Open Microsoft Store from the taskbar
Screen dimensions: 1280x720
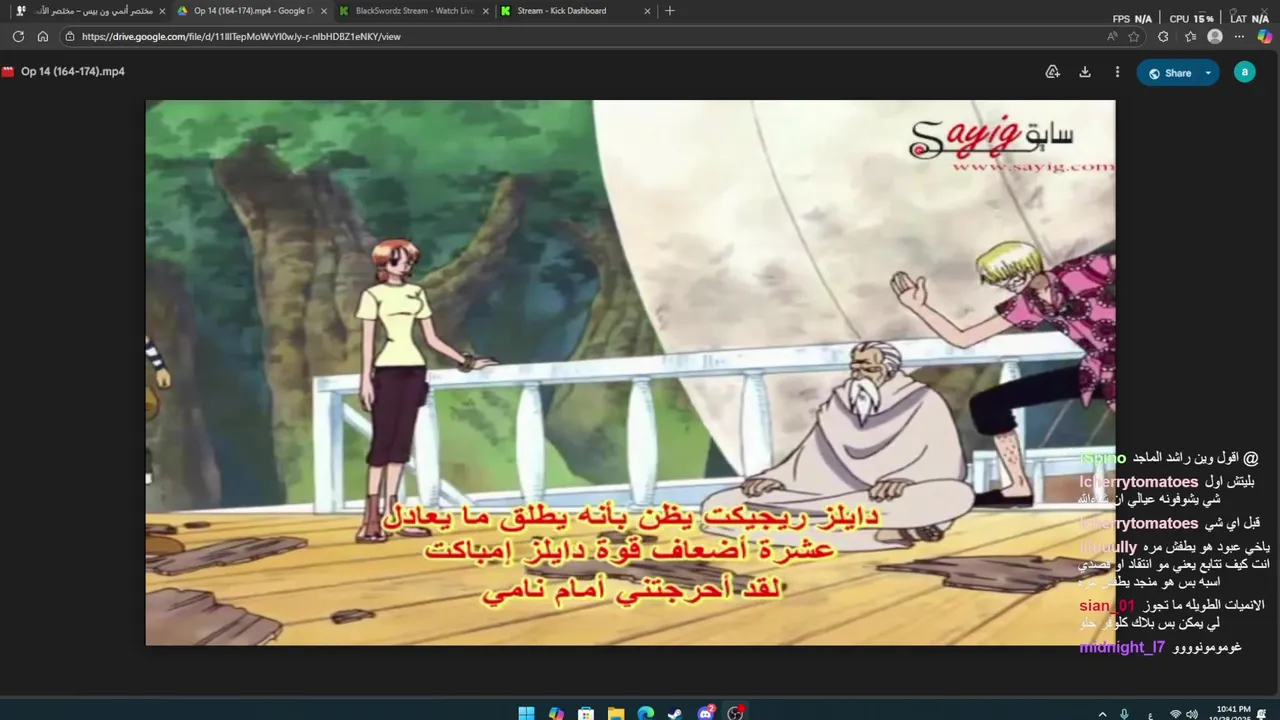pos(586,713)
